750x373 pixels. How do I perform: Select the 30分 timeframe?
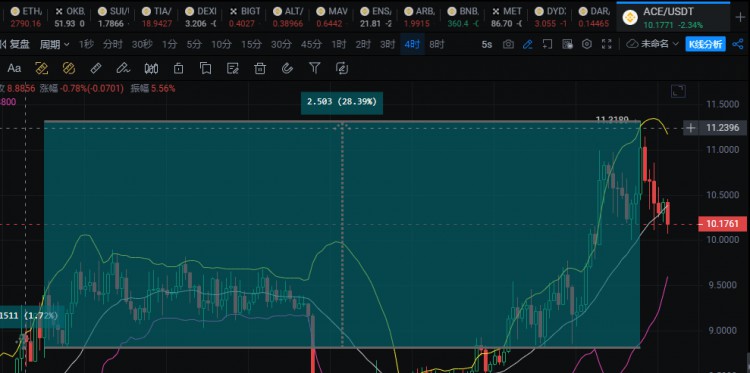pos(281,44)
